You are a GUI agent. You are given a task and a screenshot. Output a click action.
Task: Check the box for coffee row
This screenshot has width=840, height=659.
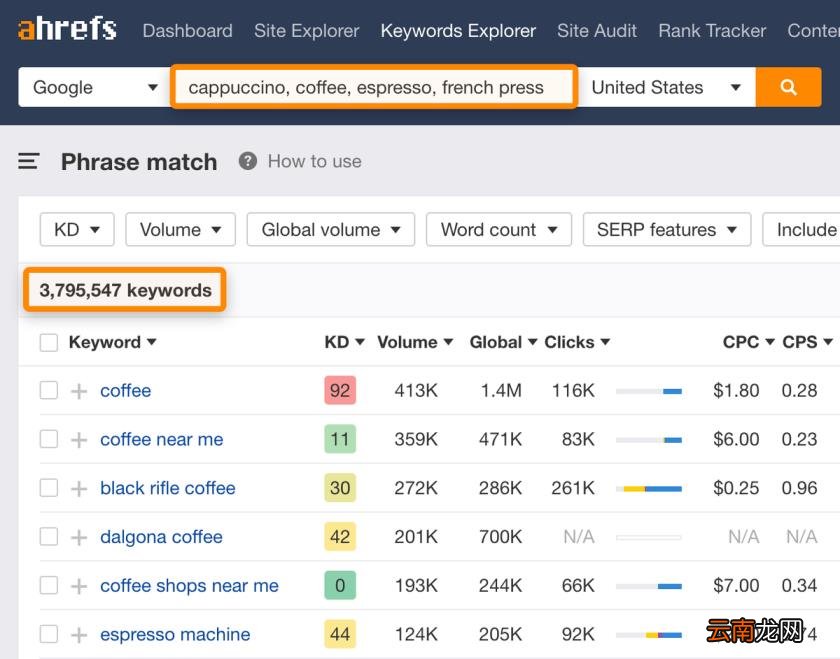(x=49, y=391)
